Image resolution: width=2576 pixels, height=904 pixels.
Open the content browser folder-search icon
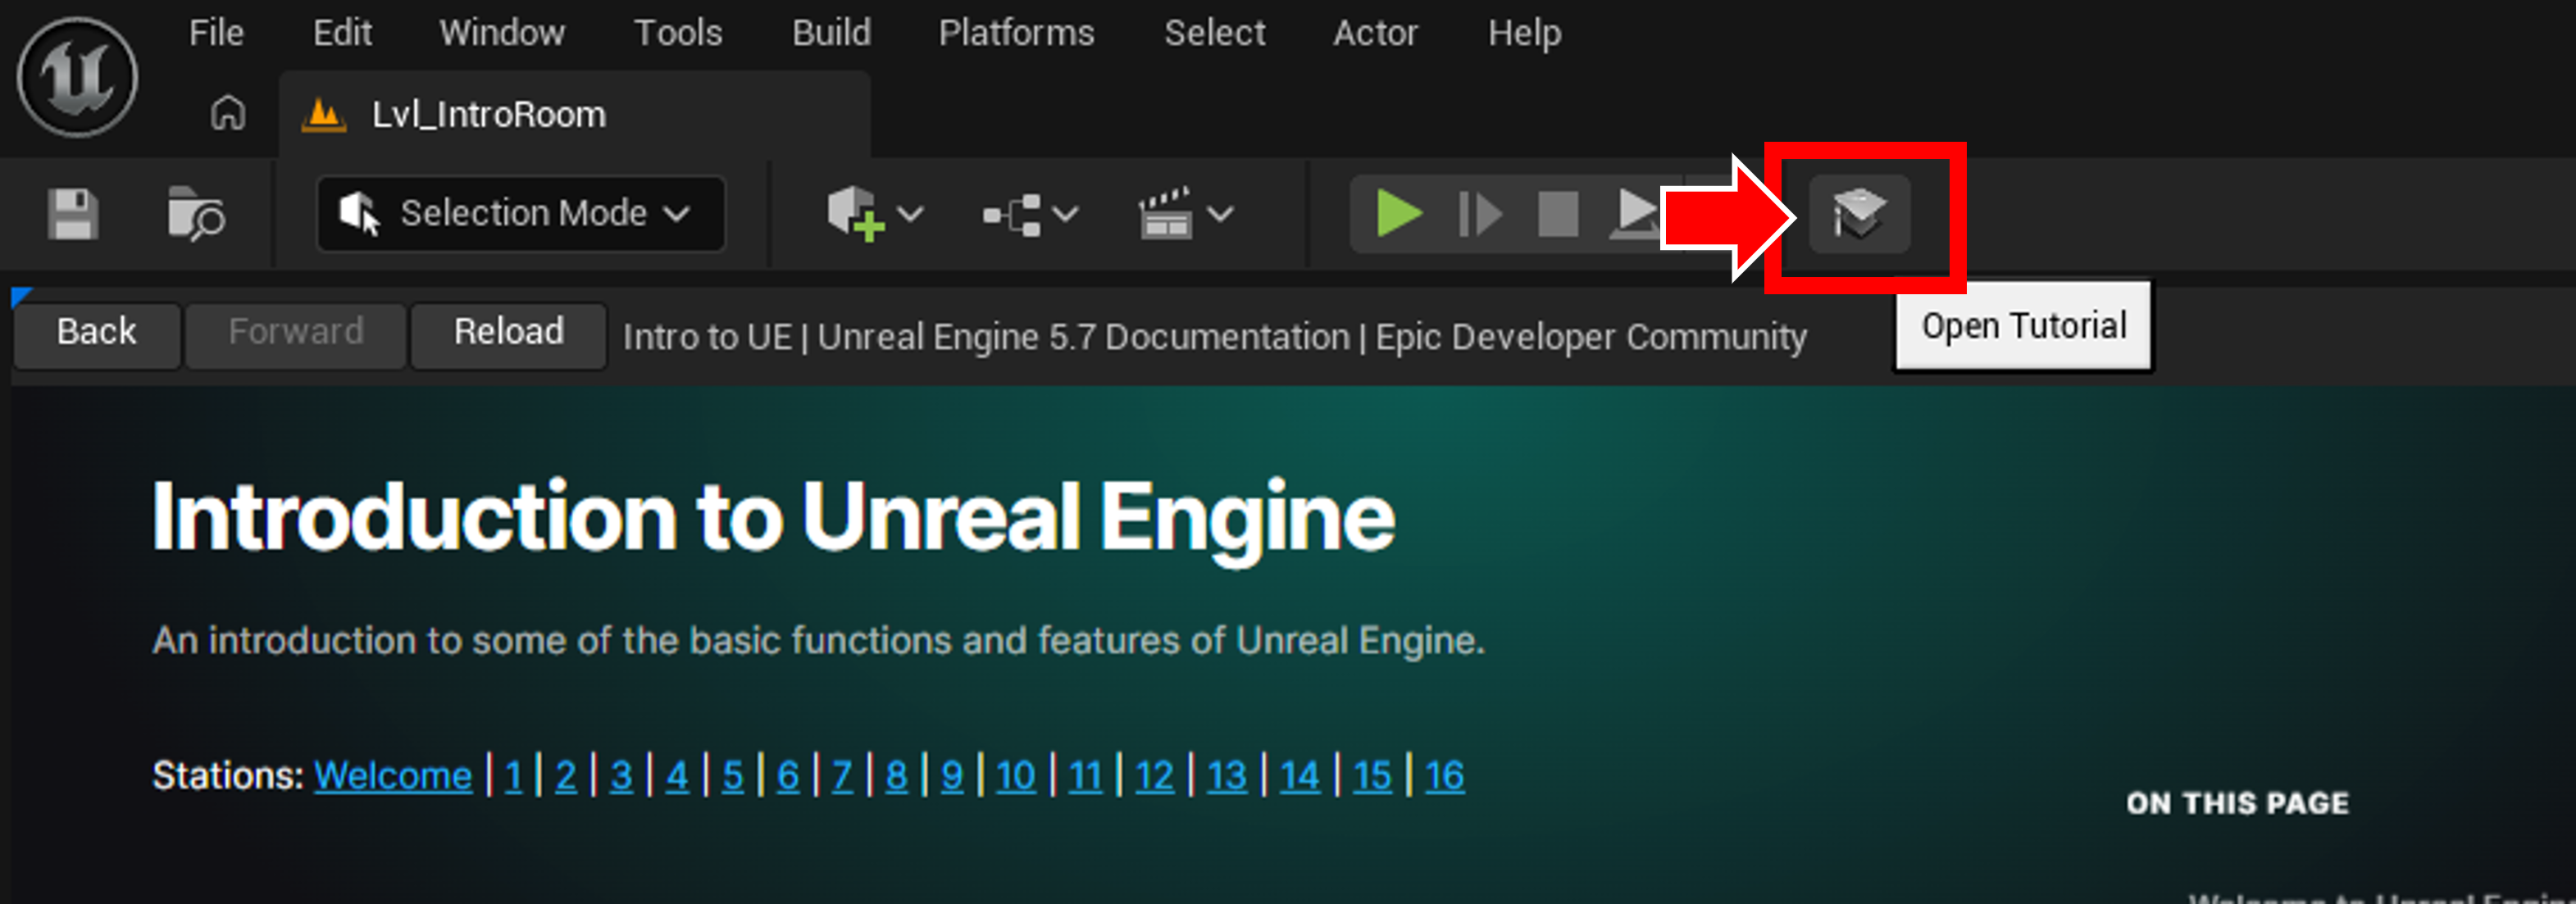pos(195,213)
